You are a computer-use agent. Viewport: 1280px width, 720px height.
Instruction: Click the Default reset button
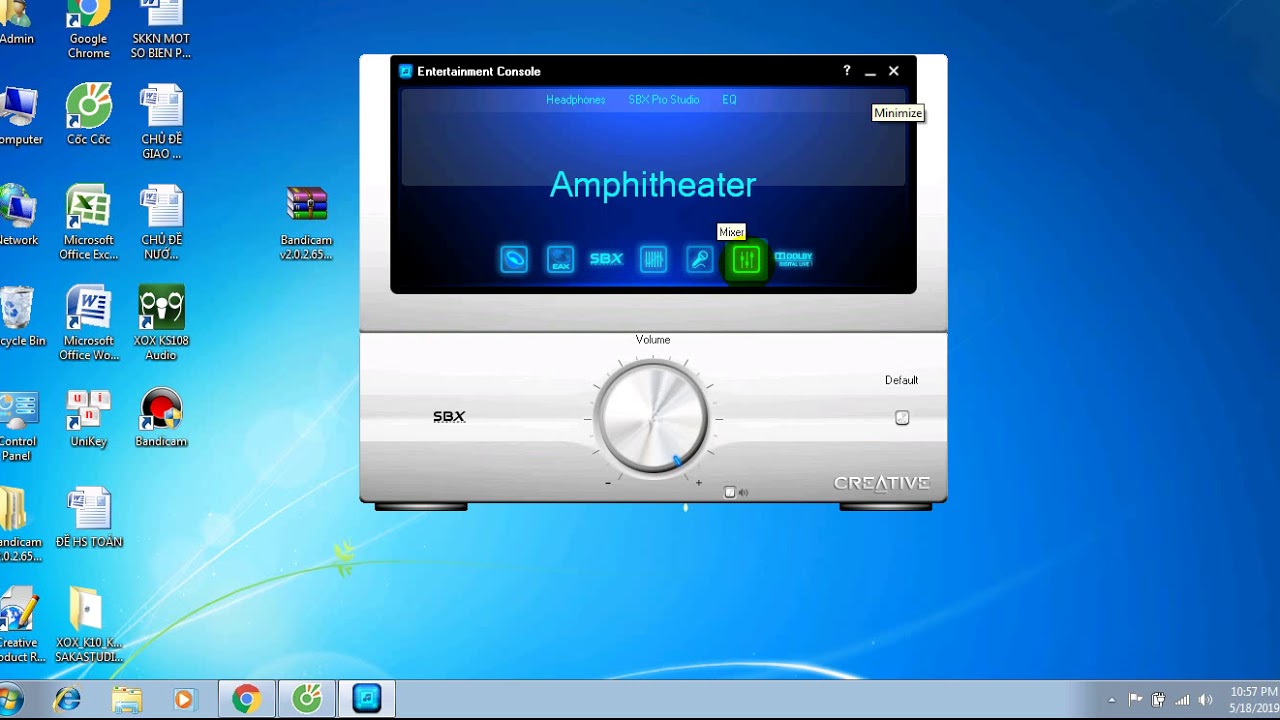click(x=902, y=418)
